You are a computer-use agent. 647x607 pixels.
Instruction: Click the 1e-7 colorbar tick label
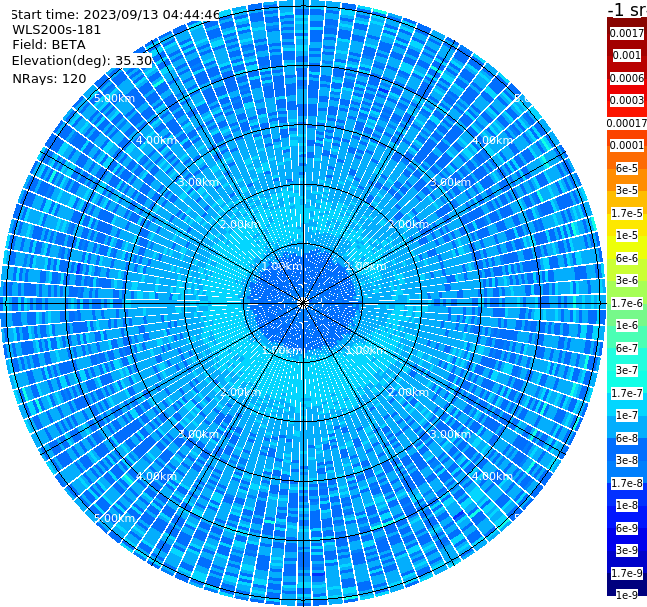(x=627, y=415)
